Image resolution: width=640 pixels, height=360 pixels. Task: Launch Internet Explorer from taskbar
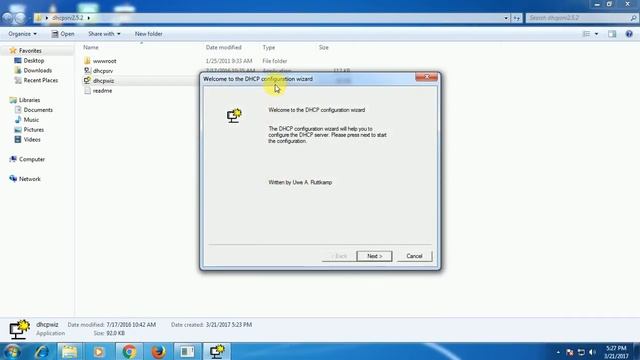(41, 351)
